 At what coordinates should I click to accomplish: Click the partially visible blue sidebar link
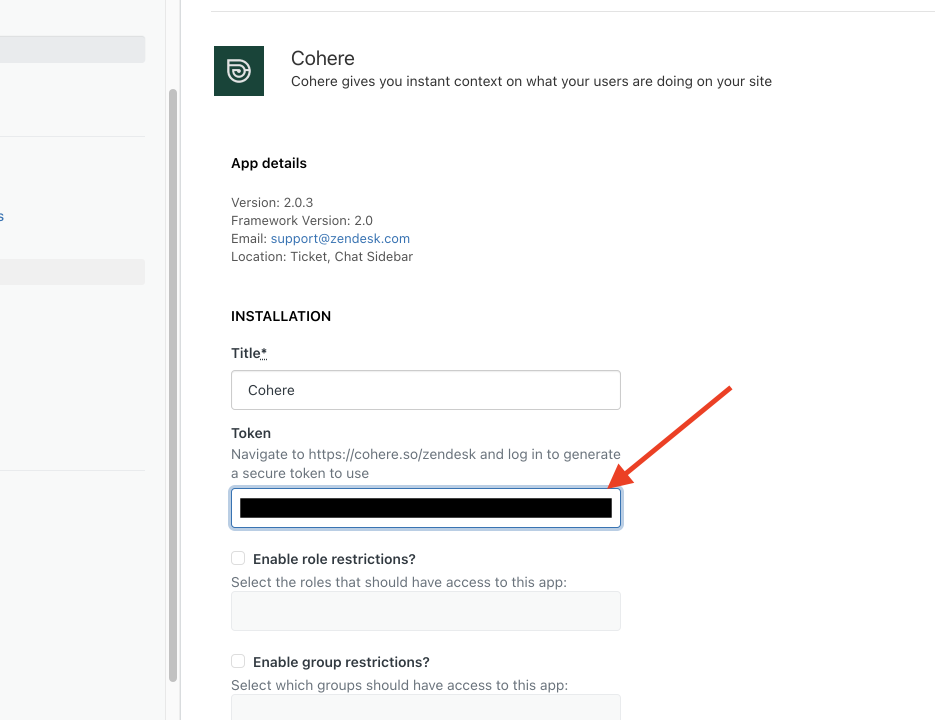(2, 216)
